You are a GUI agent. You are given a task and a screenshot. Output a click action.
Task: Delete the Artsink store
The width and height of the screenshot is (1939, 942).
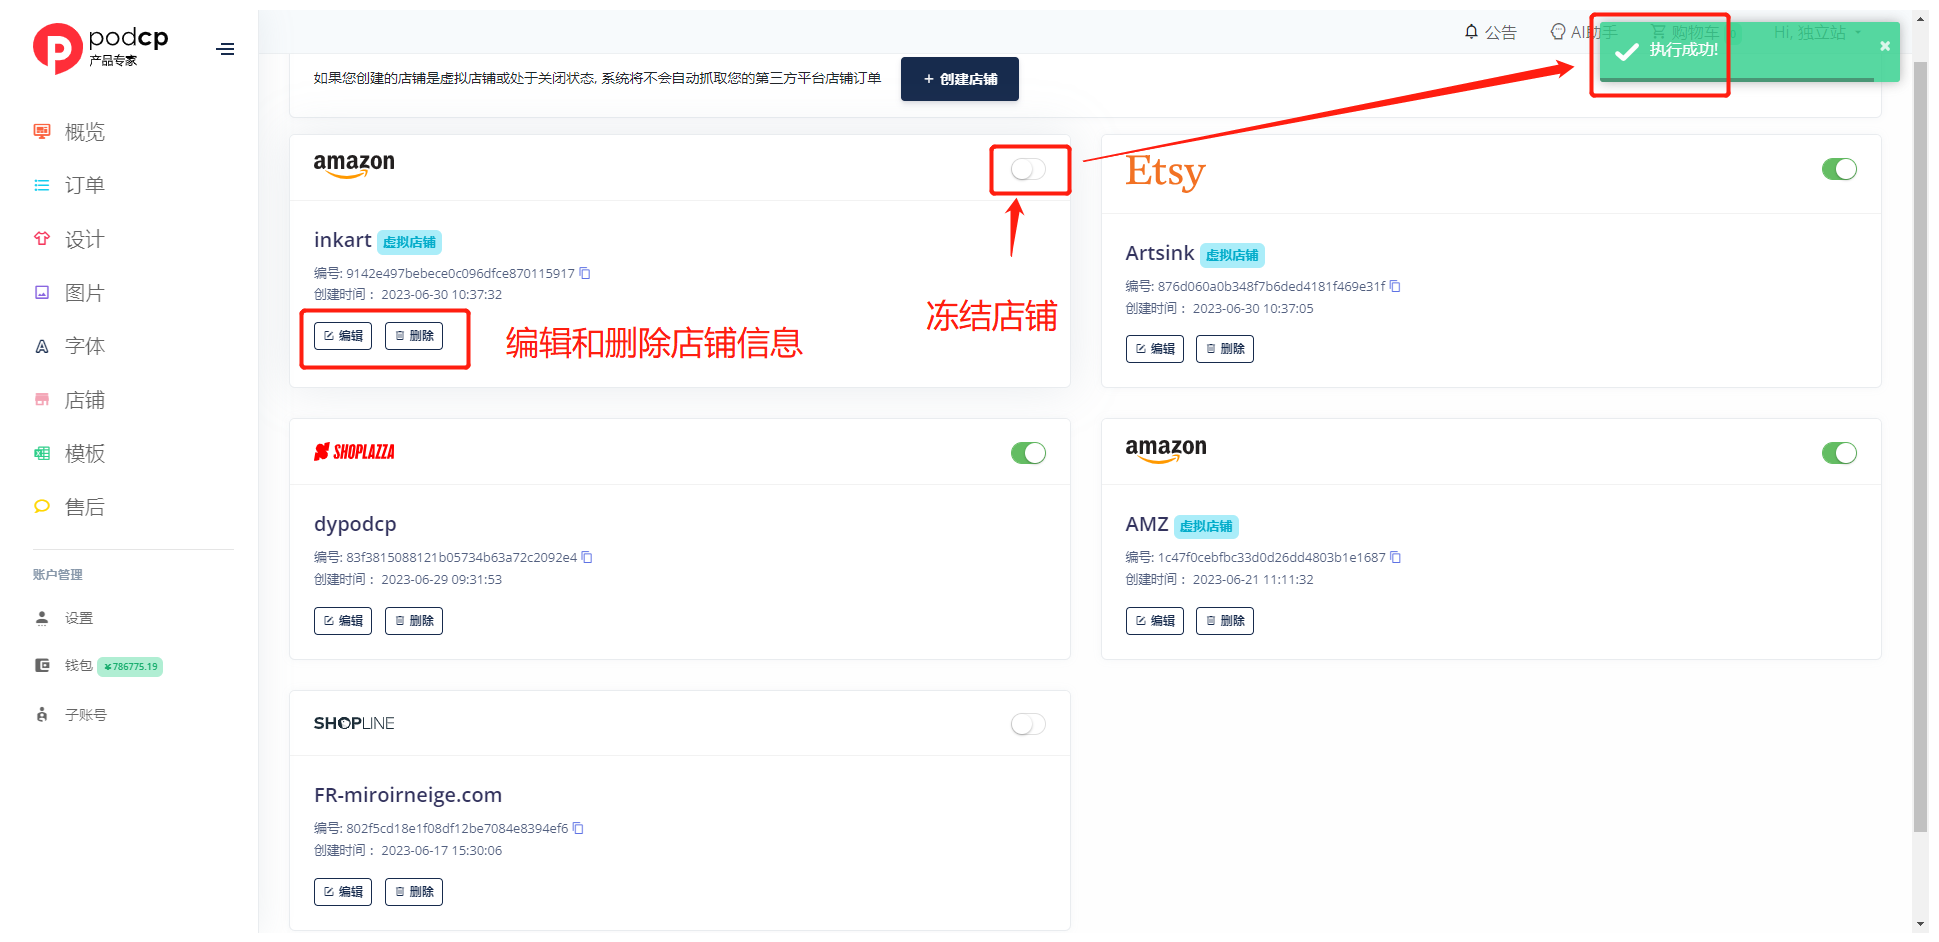pyautogui.click(x=1225, y=349)
